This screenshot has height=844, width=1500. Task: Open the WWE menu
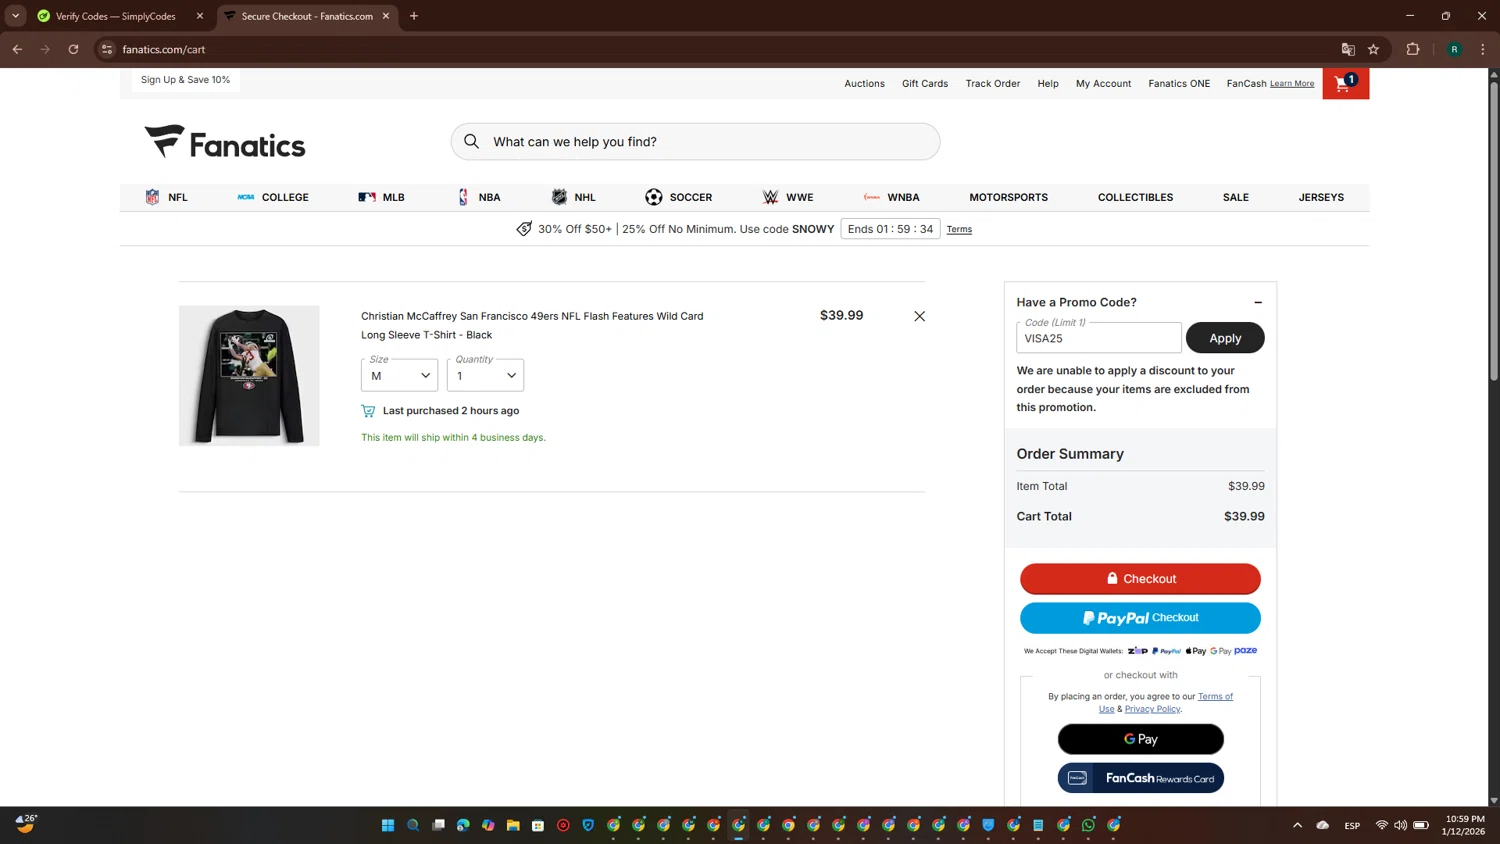788,197
